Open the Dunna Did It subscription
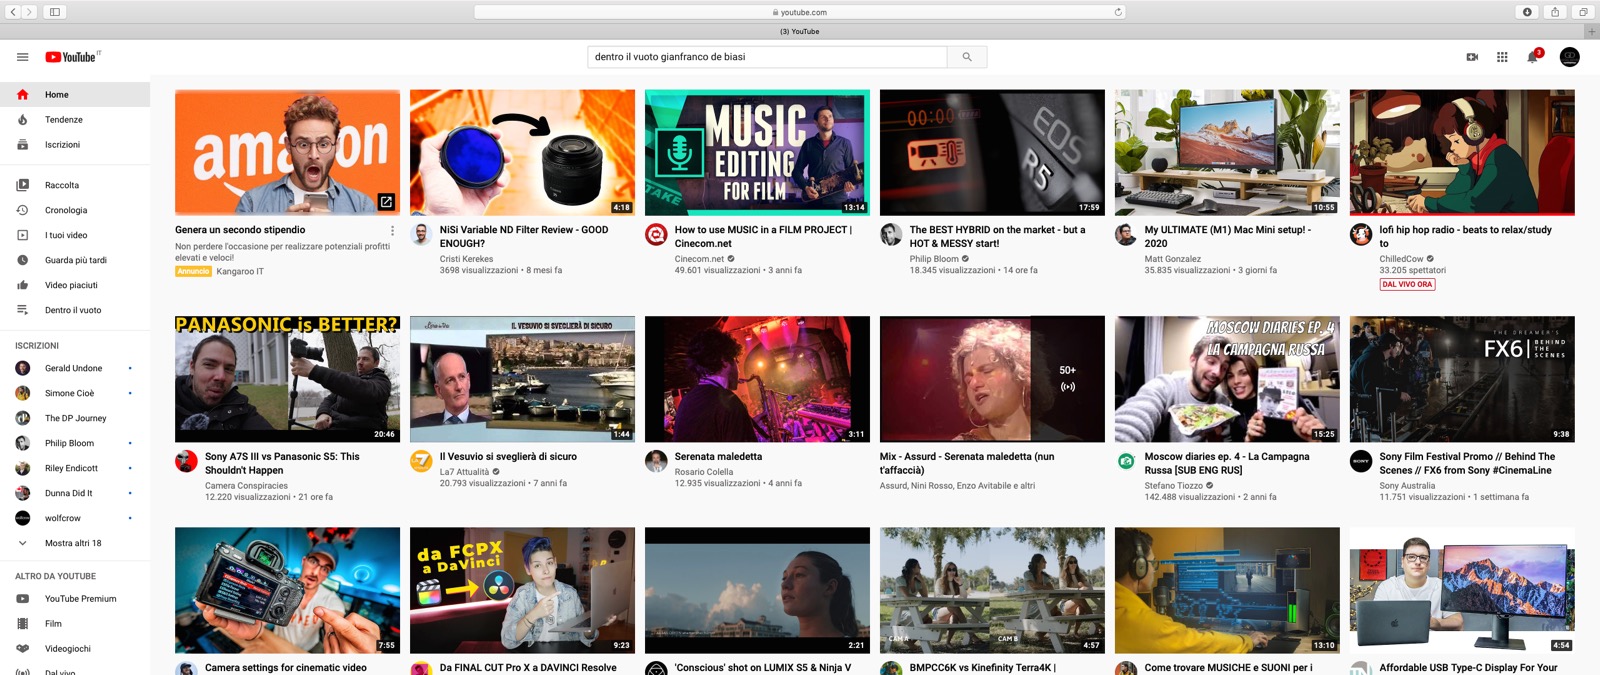1600x675 pixels. [75, 493]
